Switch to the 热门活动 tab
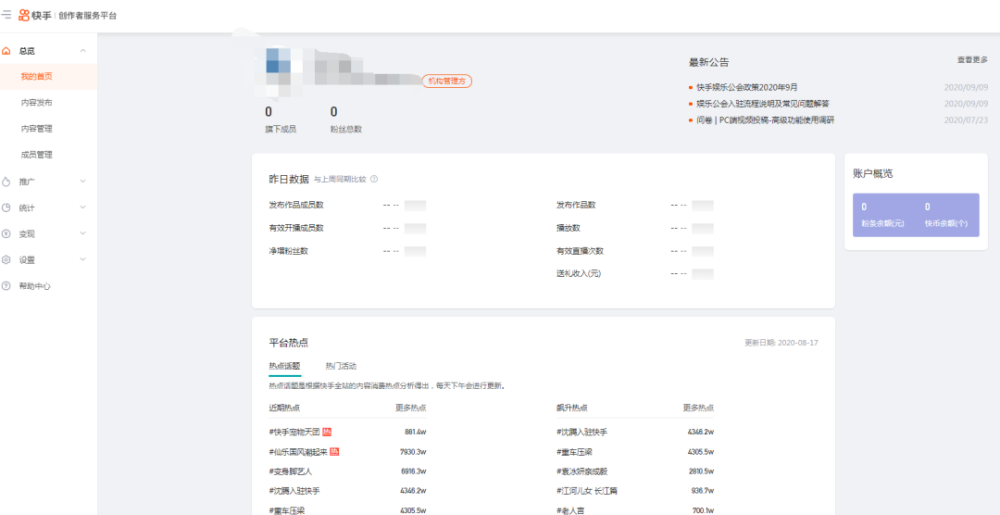This screenshot has height=515, width=1000. 341,366
